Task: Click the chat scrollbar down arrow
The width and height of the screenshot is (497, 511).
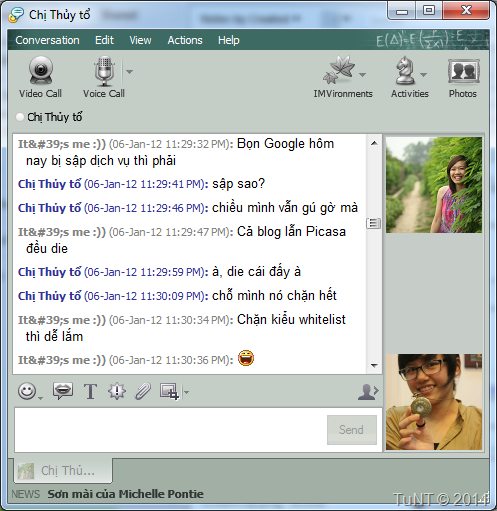Action: [x=374, y=365]
